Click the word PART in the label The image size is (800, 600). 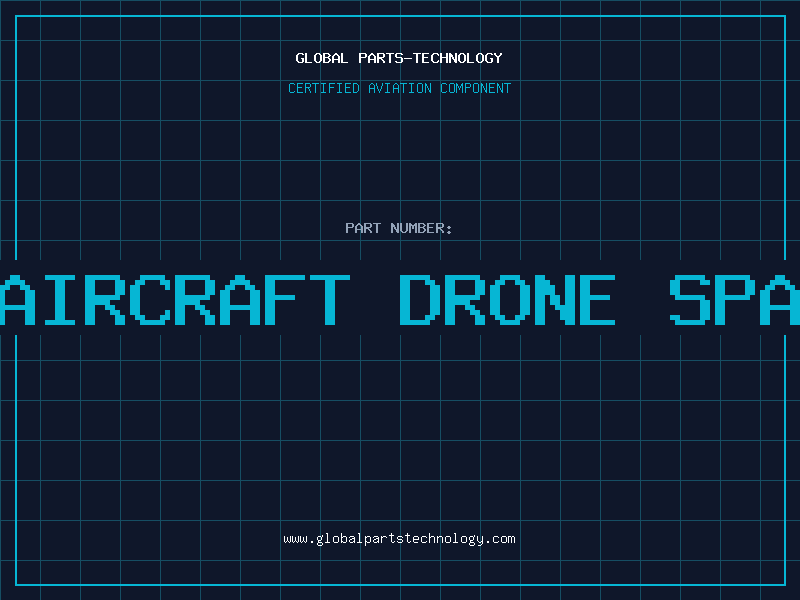tap(363, 228)
